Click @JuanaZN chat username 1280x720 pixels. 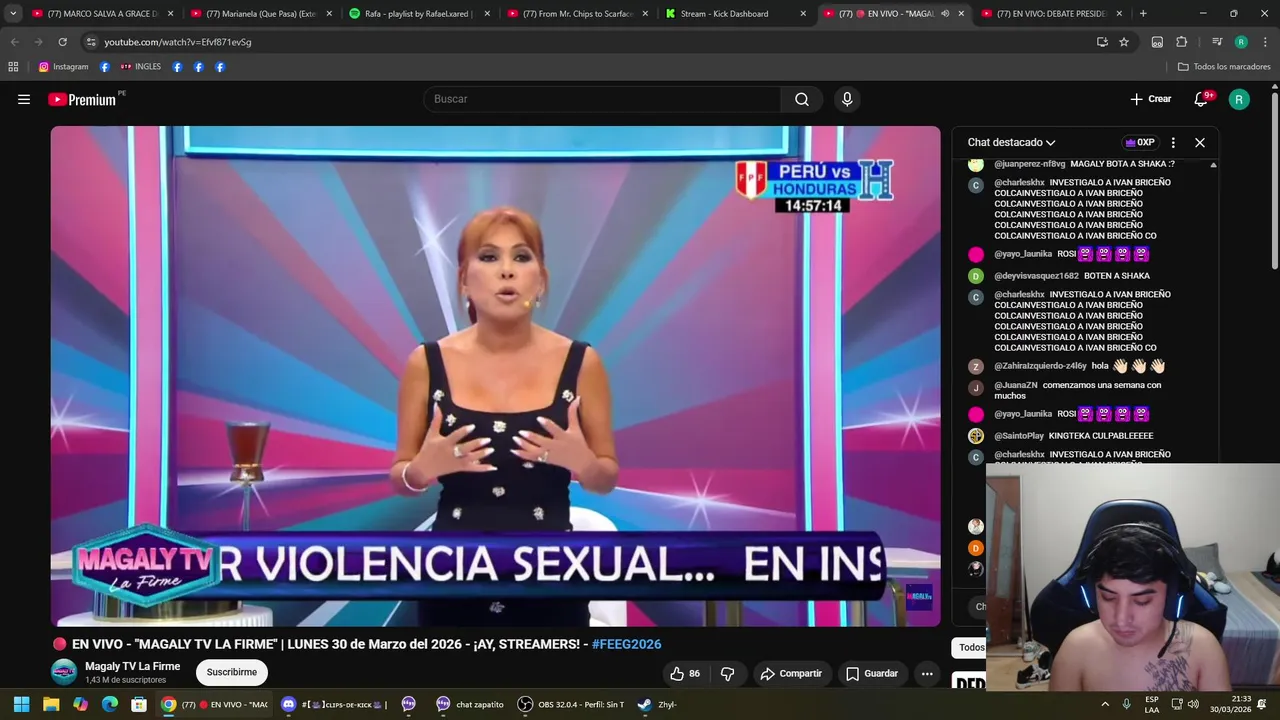(x=1016, y=385)
